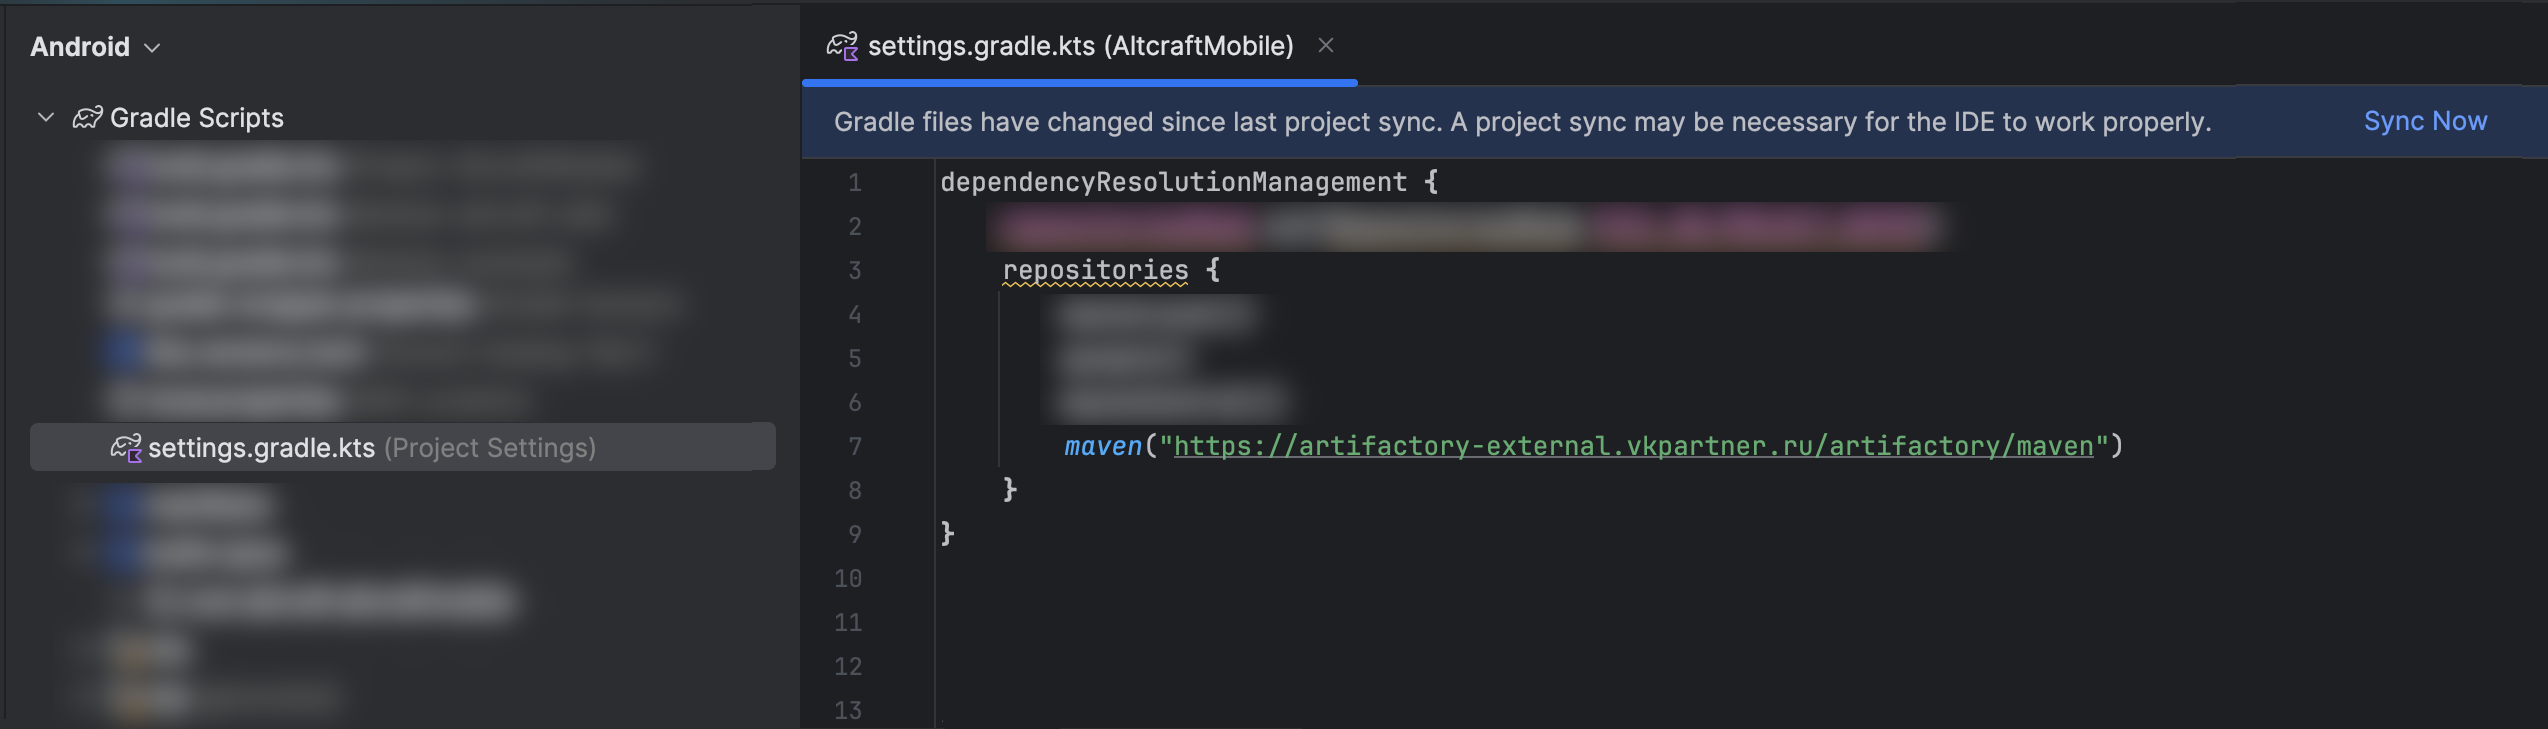Click the Sync Now link
The height and width of the screenshot is (729, 2548).
[x=2424, y=121]
